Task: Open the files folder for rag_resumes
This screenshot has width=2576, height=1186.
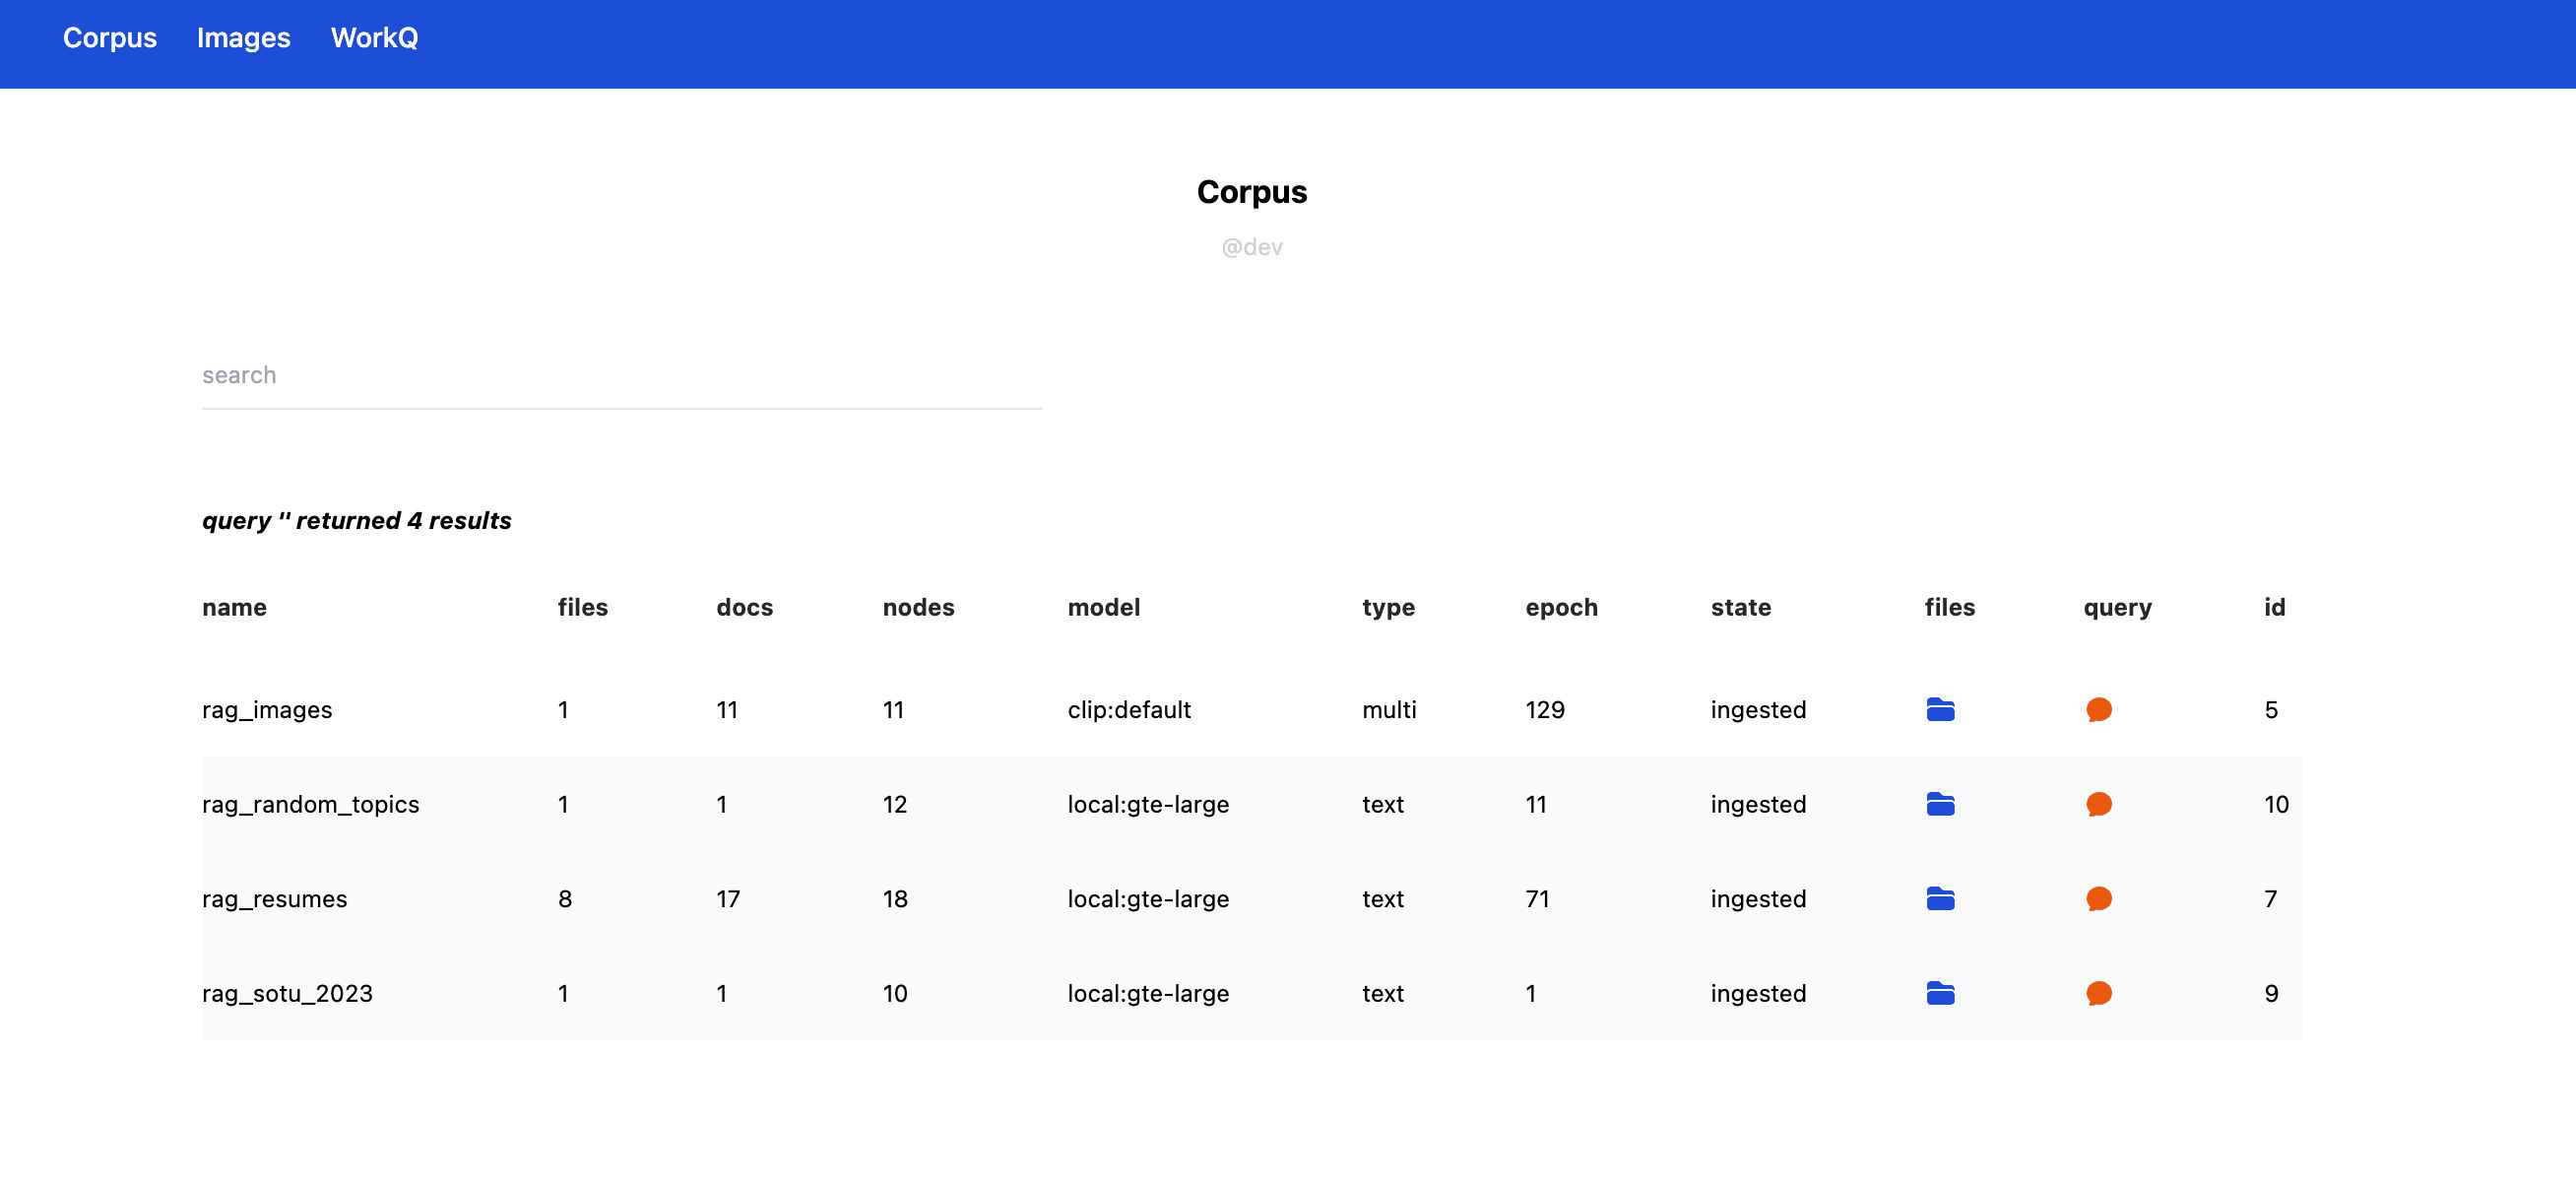Action: tap(1939, 899)
